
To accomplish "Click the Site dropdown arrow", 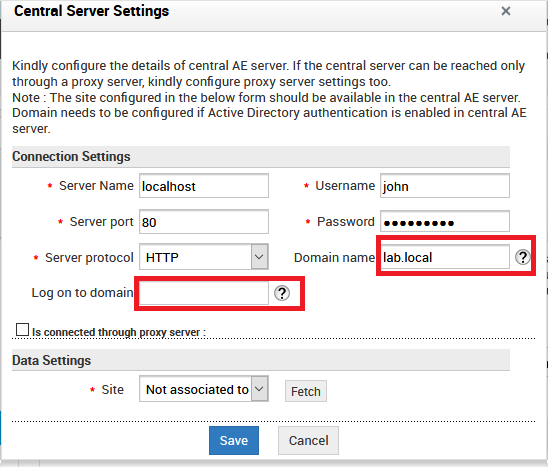I will click(259, 389).
